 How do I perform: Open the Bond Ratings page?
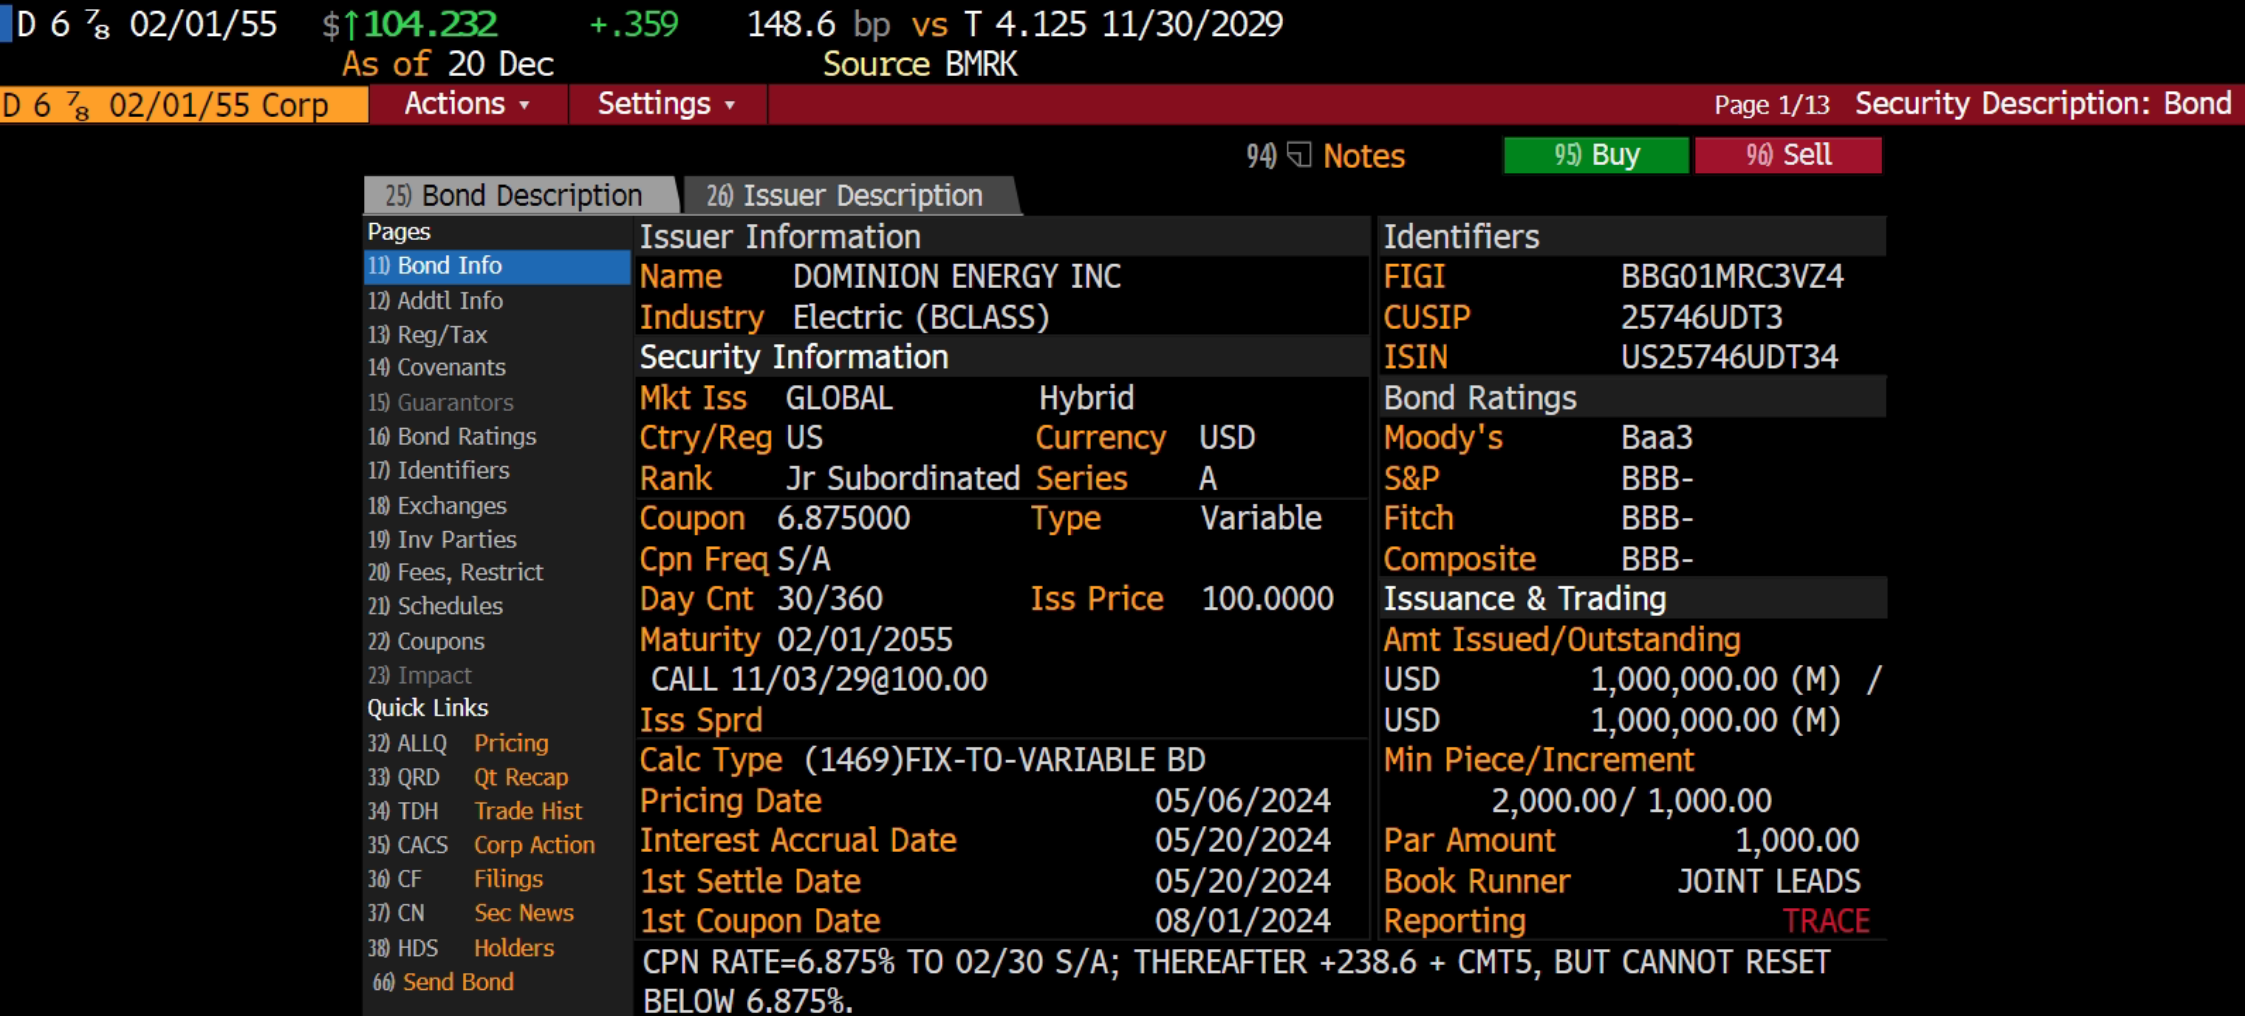pyautogui.click(x=452, y=436)
